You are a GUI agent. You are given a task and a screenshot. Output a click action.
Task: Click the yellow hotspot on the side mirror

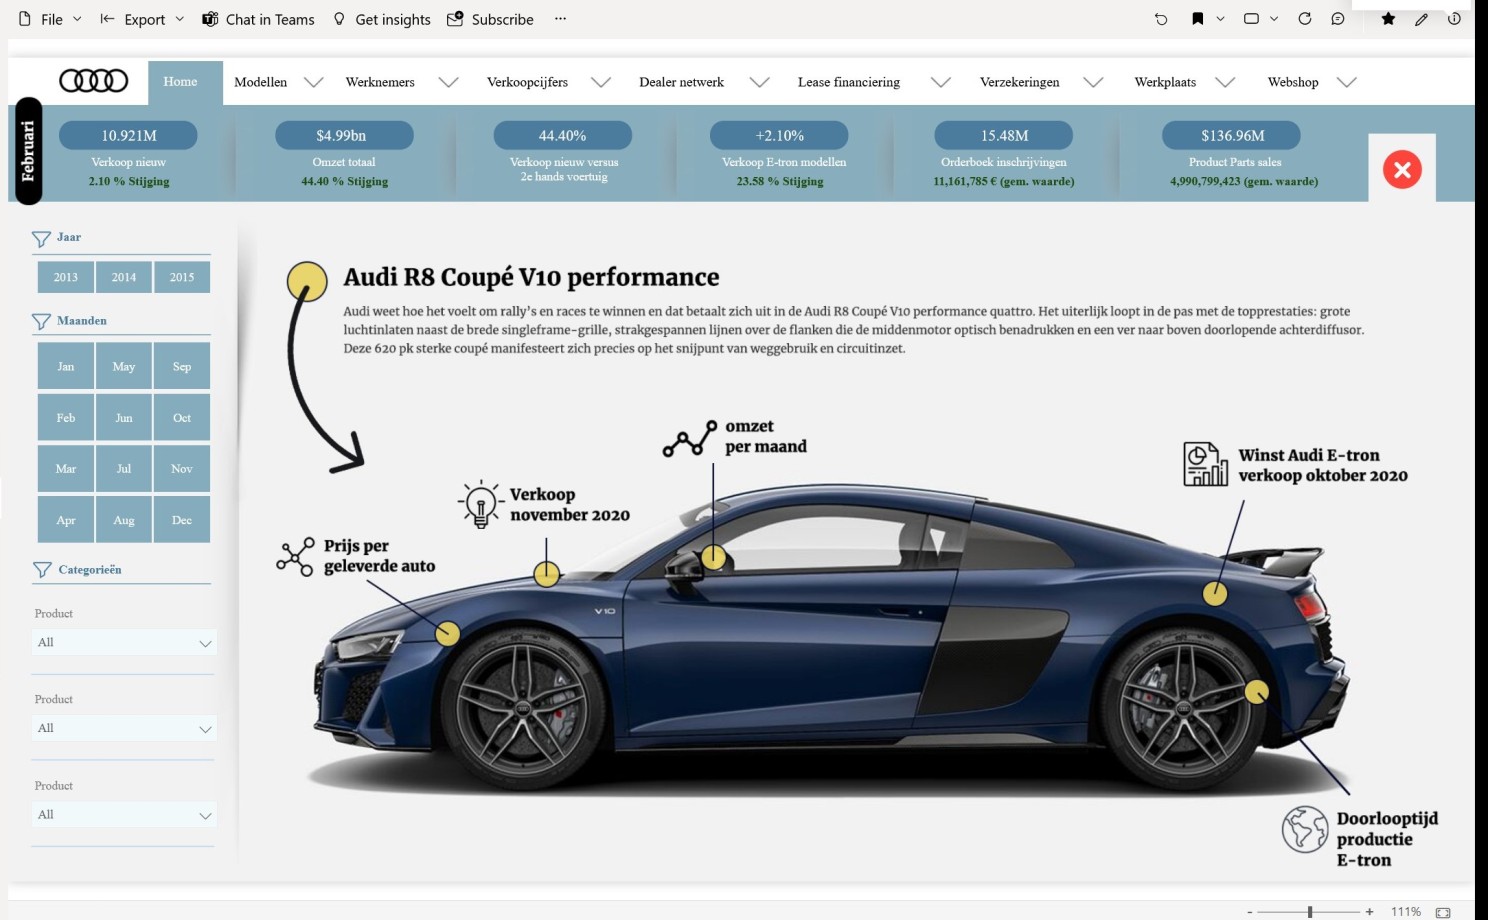(713, 557)
